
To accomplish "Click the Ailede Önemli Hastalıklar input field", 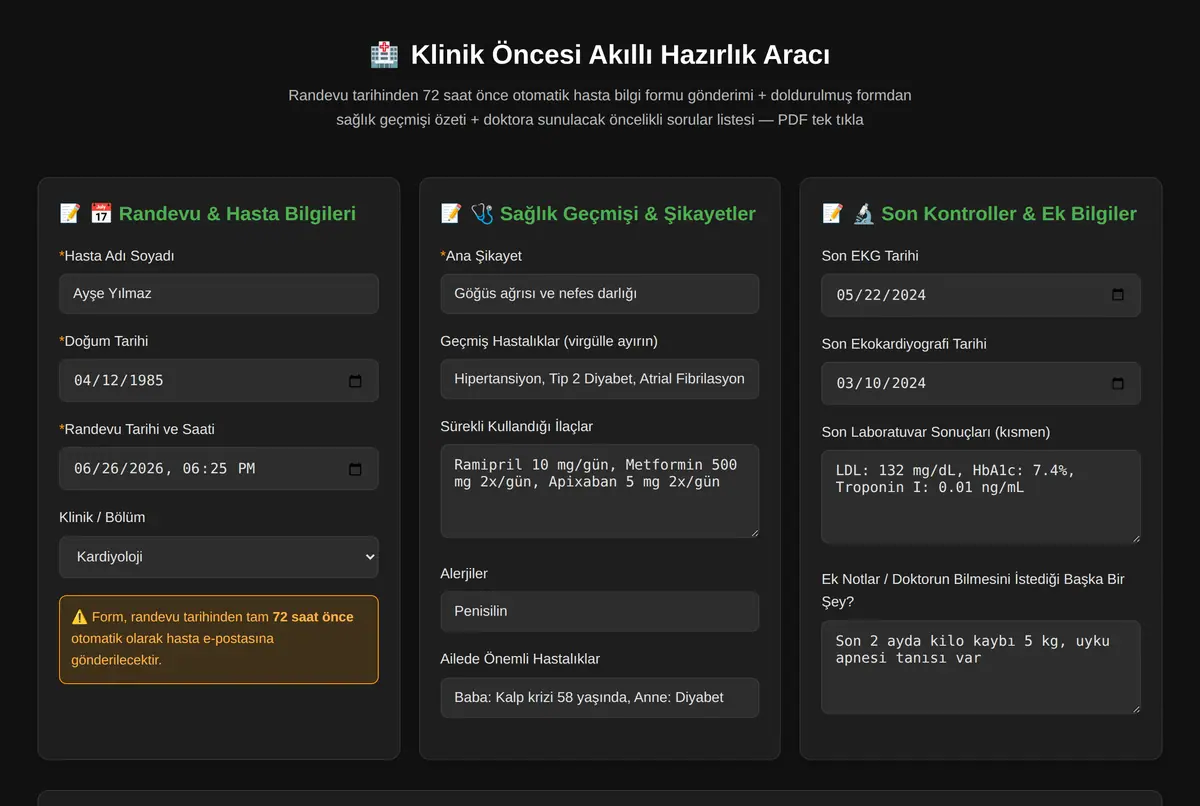I will pos(600,697).
